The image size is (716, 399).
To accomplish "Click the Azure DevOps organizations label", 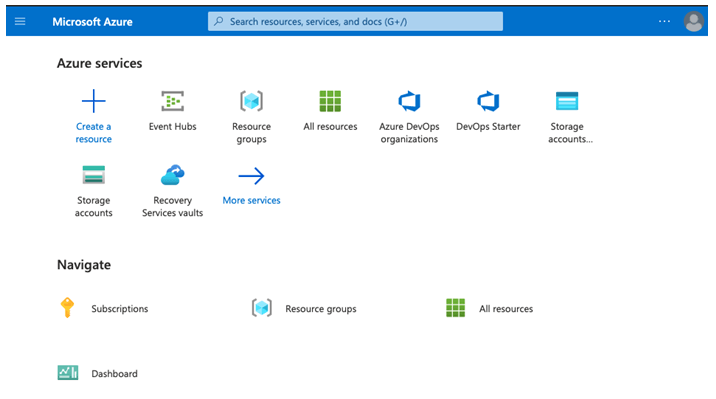I will [409, 133].
